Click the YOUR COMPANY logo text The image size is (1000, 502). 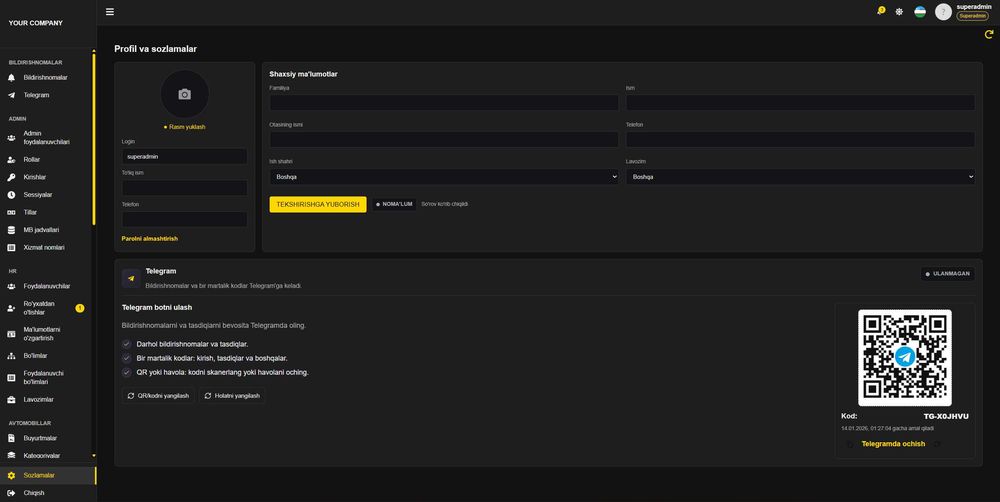pyautogui.click(x=36, y=23)
